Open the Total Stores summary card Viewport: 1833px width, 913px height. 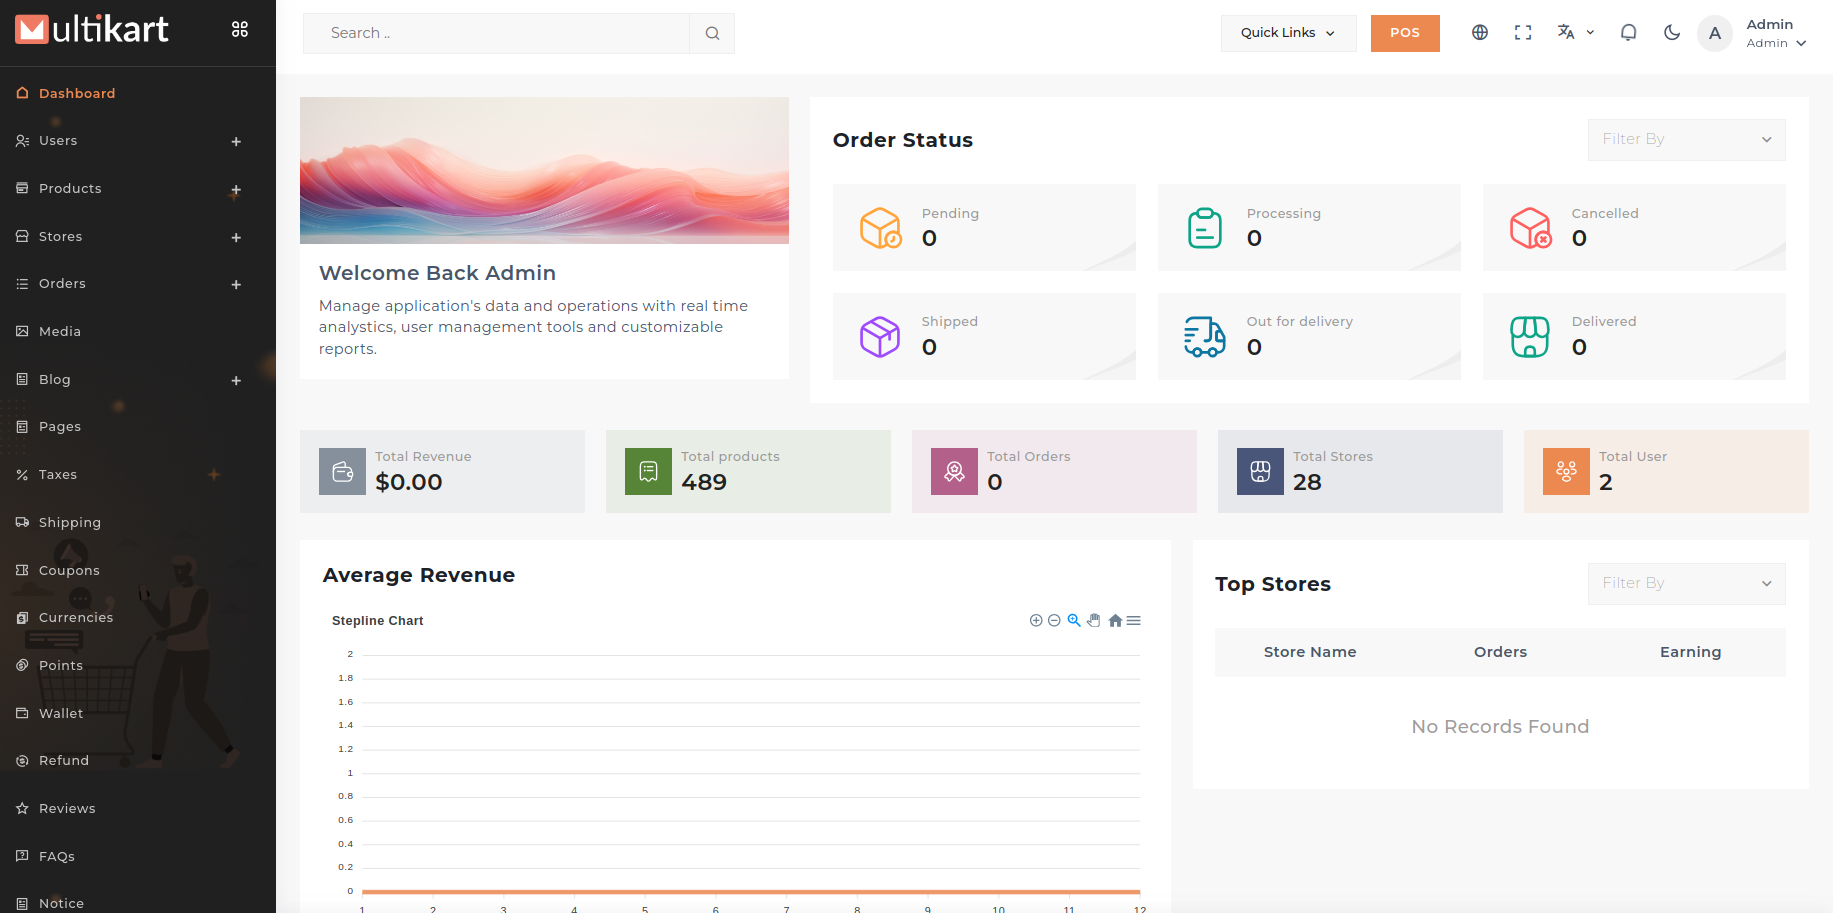click(x=1359, y=472)
